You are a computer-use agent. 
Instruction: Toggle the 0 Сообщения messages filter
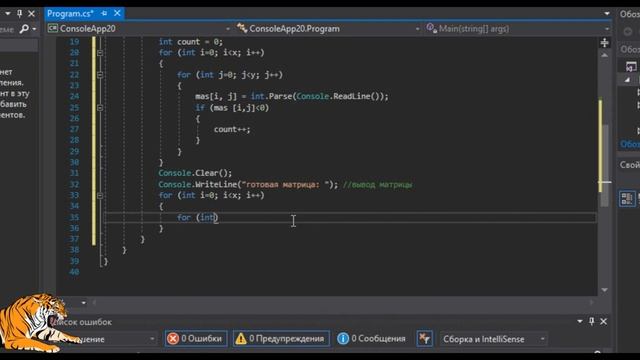point(371,338)
